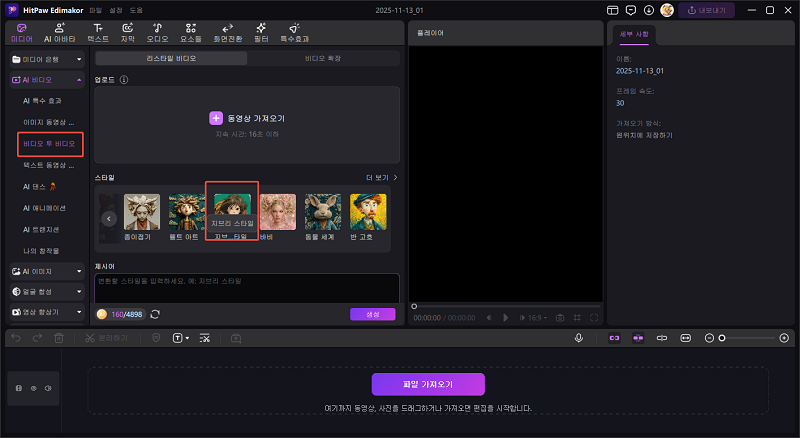
Task: Click 동영상 가져오기 to upload video
Action: click(247, 118)
